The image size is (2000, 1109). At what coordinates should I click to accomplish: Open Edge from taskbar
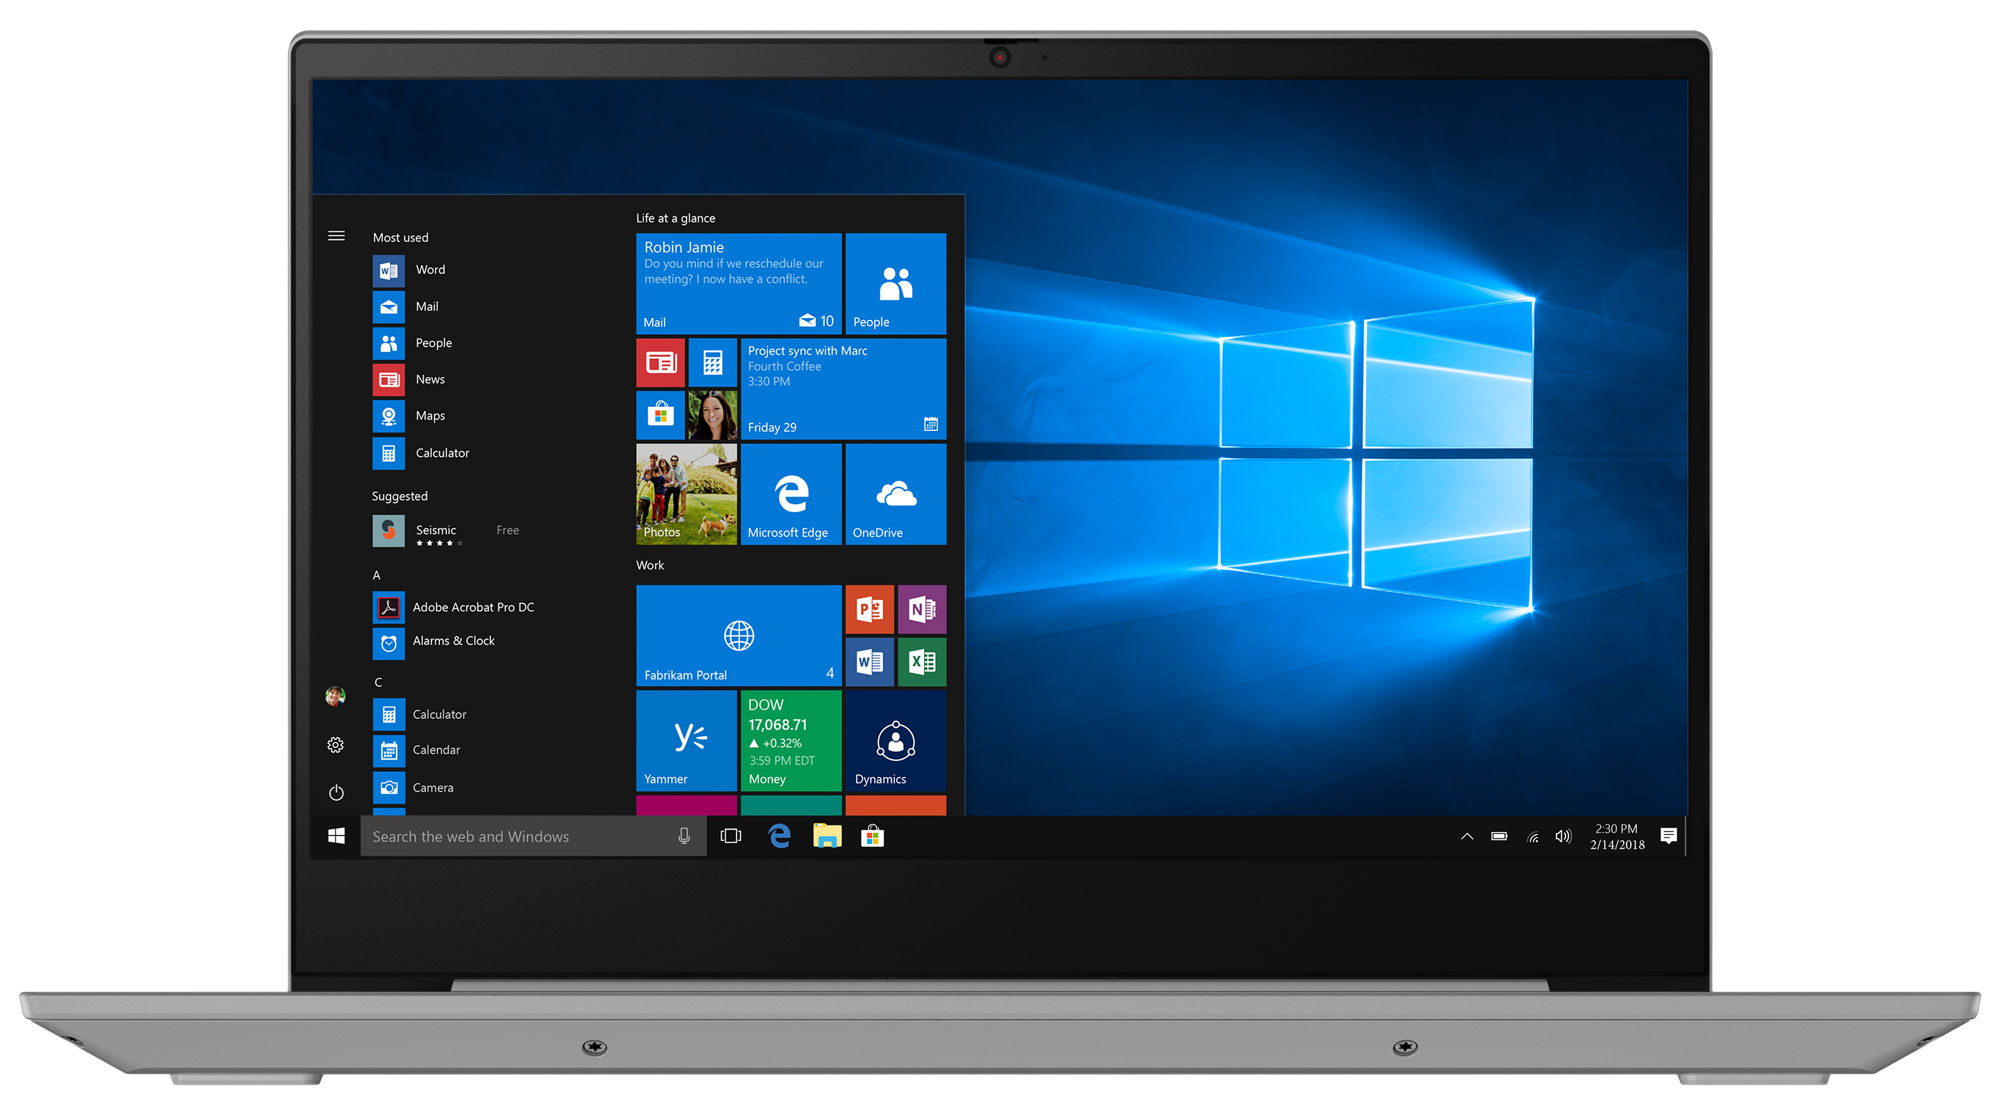[x=779, y=836]
